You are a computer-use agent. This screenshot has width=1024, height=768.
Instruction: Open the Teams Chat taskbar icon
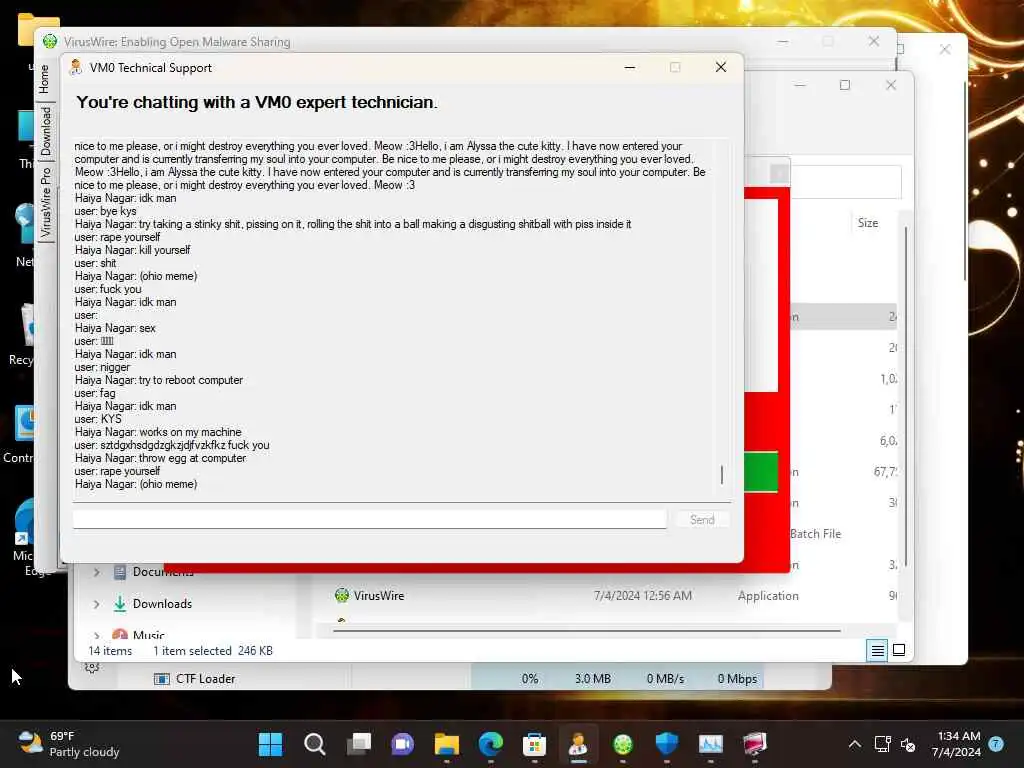(x=402, y=743)
